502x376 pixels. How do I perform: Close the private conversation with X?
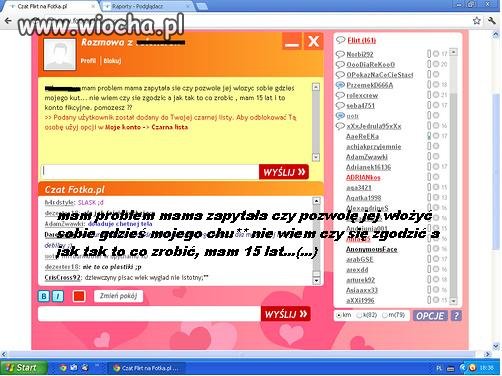(x=313, y=41)
